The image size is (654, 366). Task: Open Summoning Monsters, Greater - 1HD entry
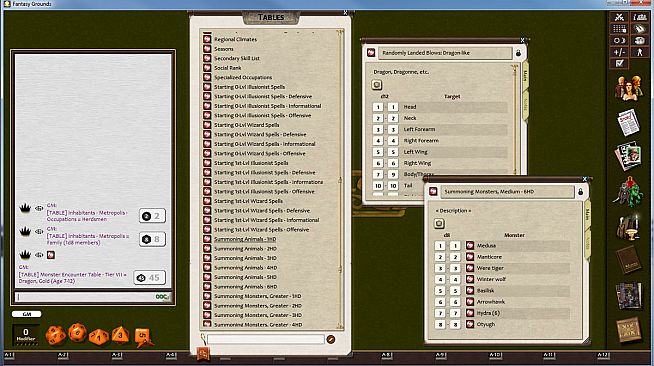pyautogui.click(x=258, y=296)
